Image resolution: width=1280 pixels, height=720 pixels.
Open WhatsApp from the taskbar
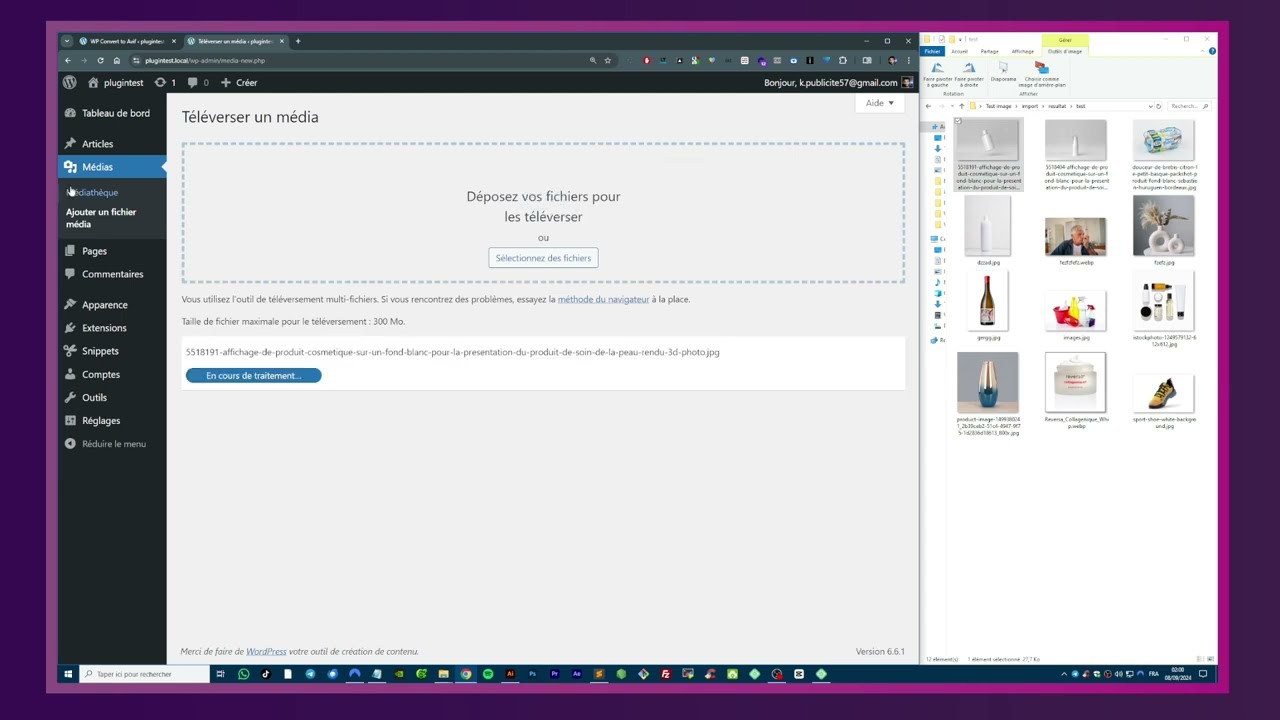[243, 674]
